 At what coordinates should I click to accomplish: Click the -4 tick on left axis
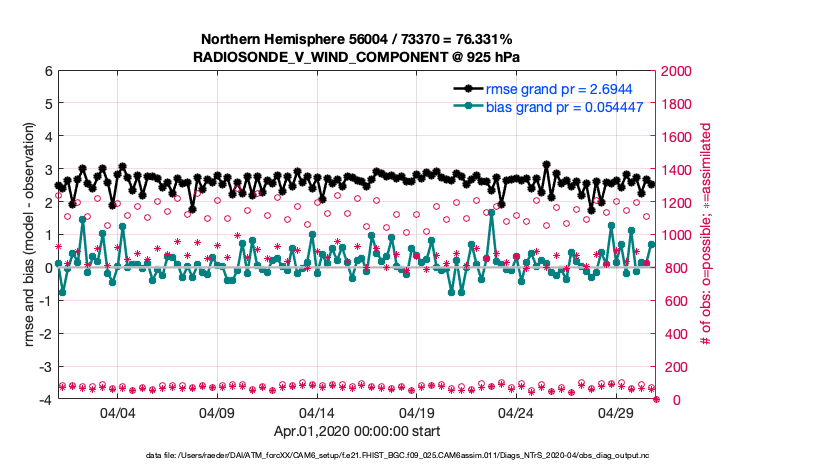pyautogui.click(x=44, y=399)
